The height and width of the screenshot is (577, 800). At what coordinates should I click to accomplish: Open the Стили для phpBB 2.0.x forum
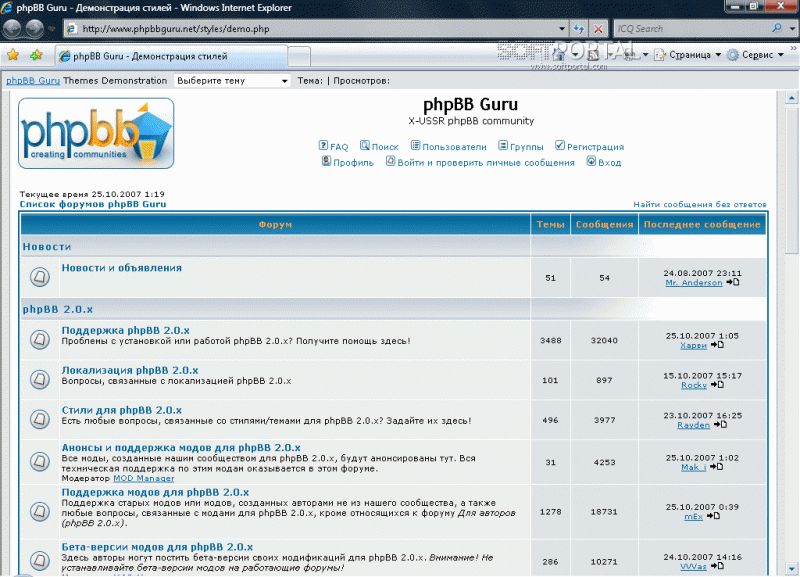(122, 410)
